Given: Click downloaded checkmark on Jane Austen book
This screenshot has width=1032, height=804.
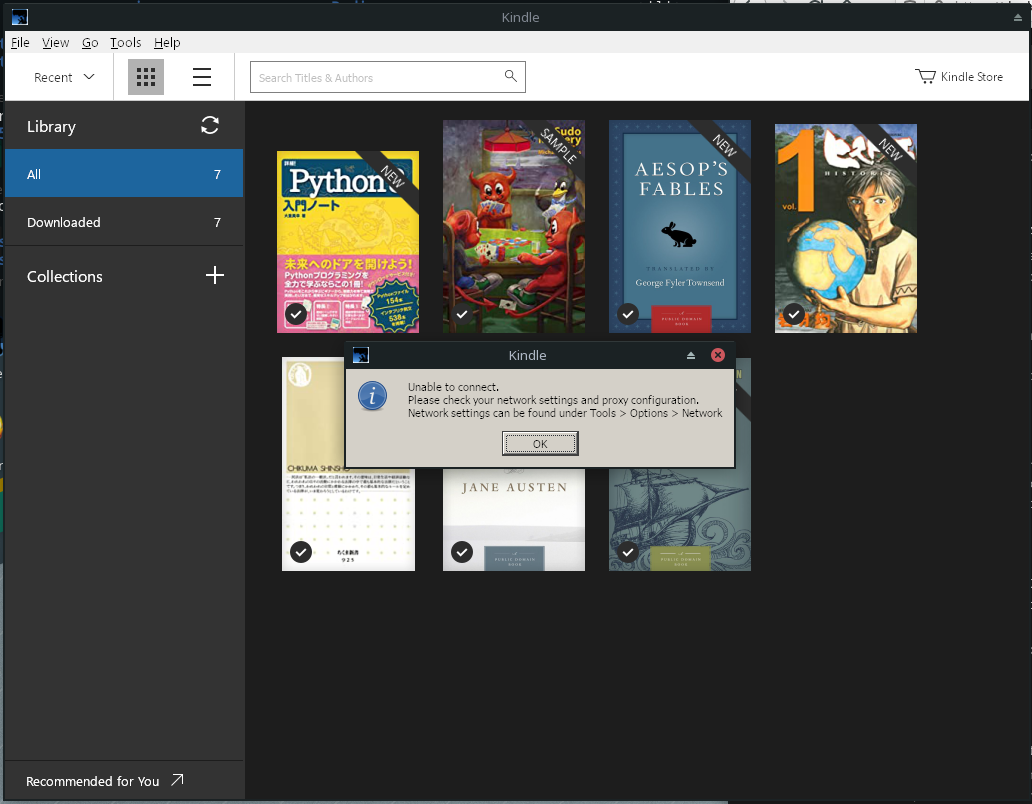Looking at the screenshot, I should coord(462,551).
